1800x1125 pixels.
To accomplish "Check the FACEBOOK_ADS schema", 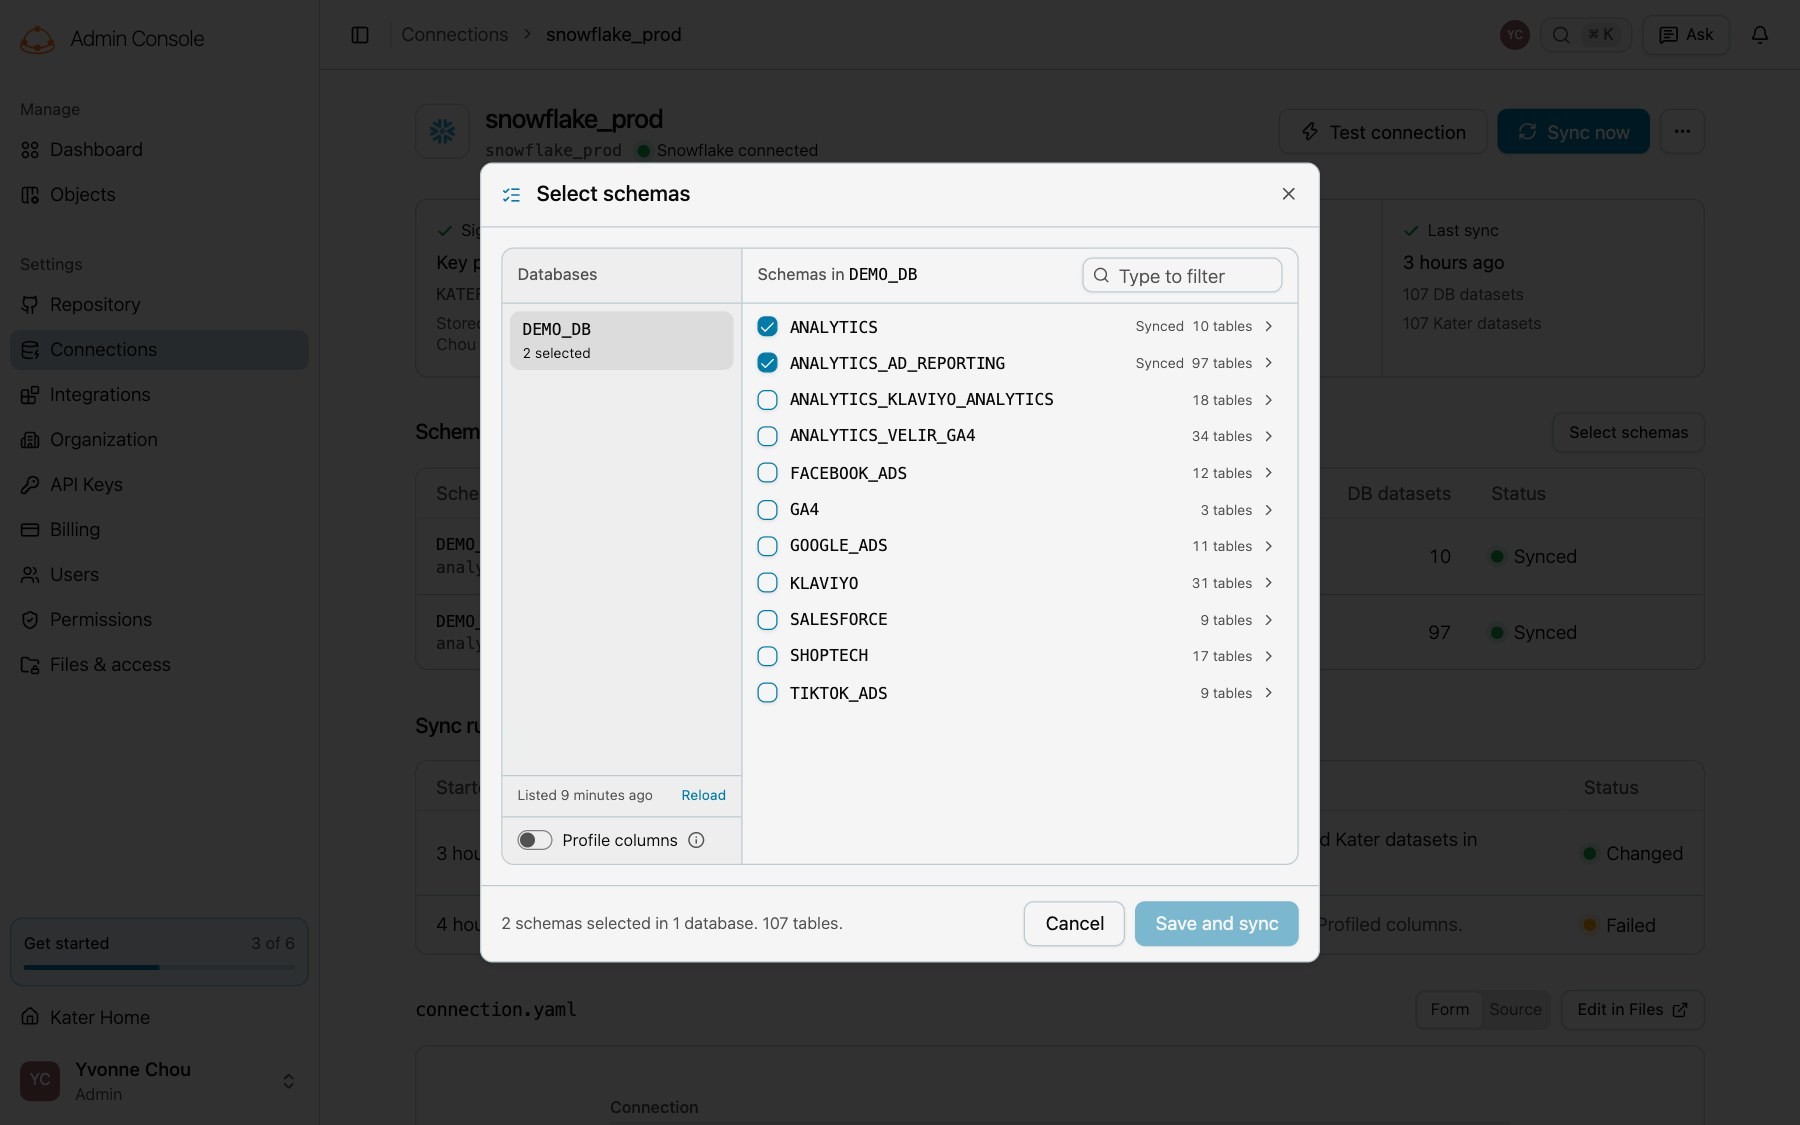I will (767, 473).
